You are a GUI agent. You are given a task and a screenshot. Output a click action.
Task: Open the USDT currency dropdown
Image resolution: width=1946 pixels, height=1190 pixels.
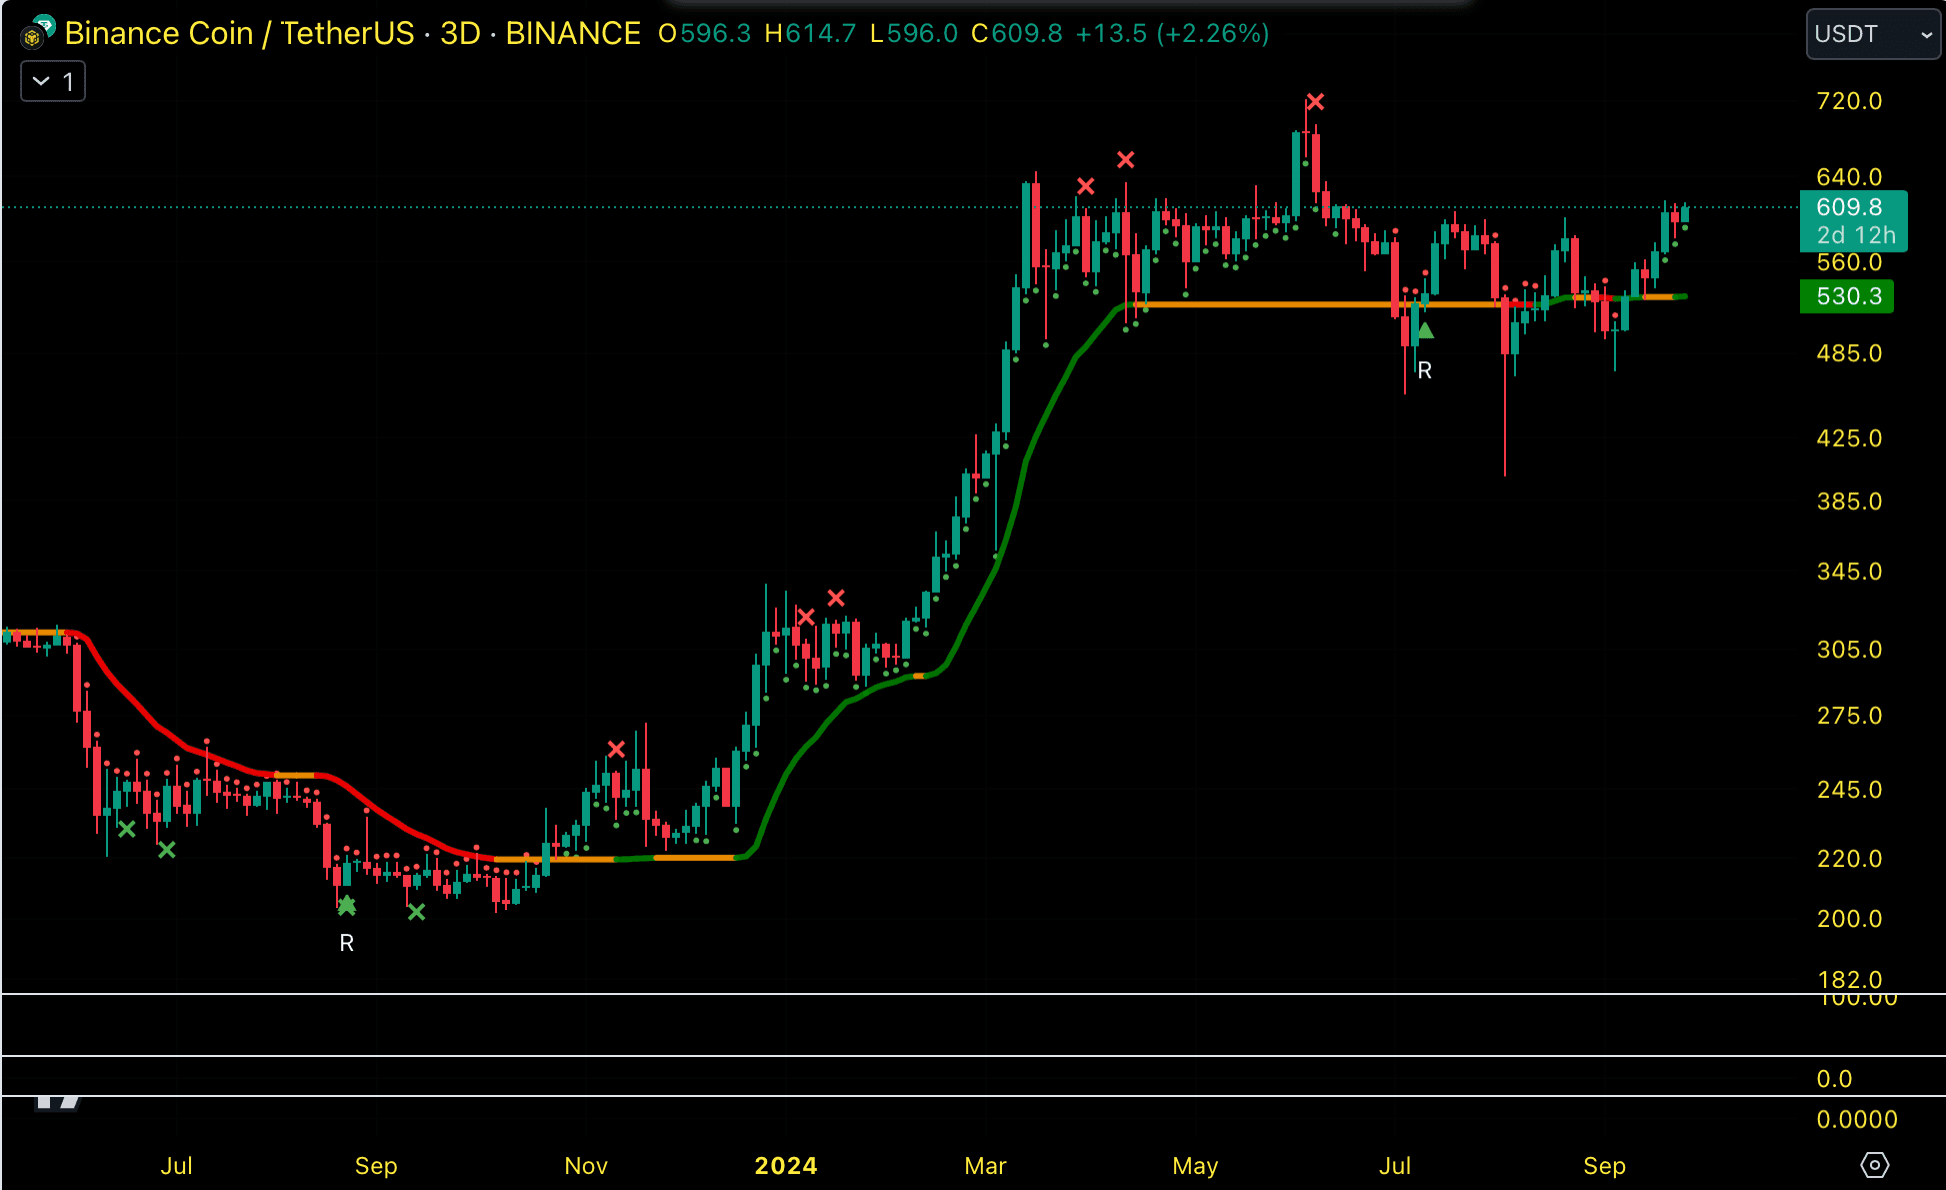tap(1872, 34)
